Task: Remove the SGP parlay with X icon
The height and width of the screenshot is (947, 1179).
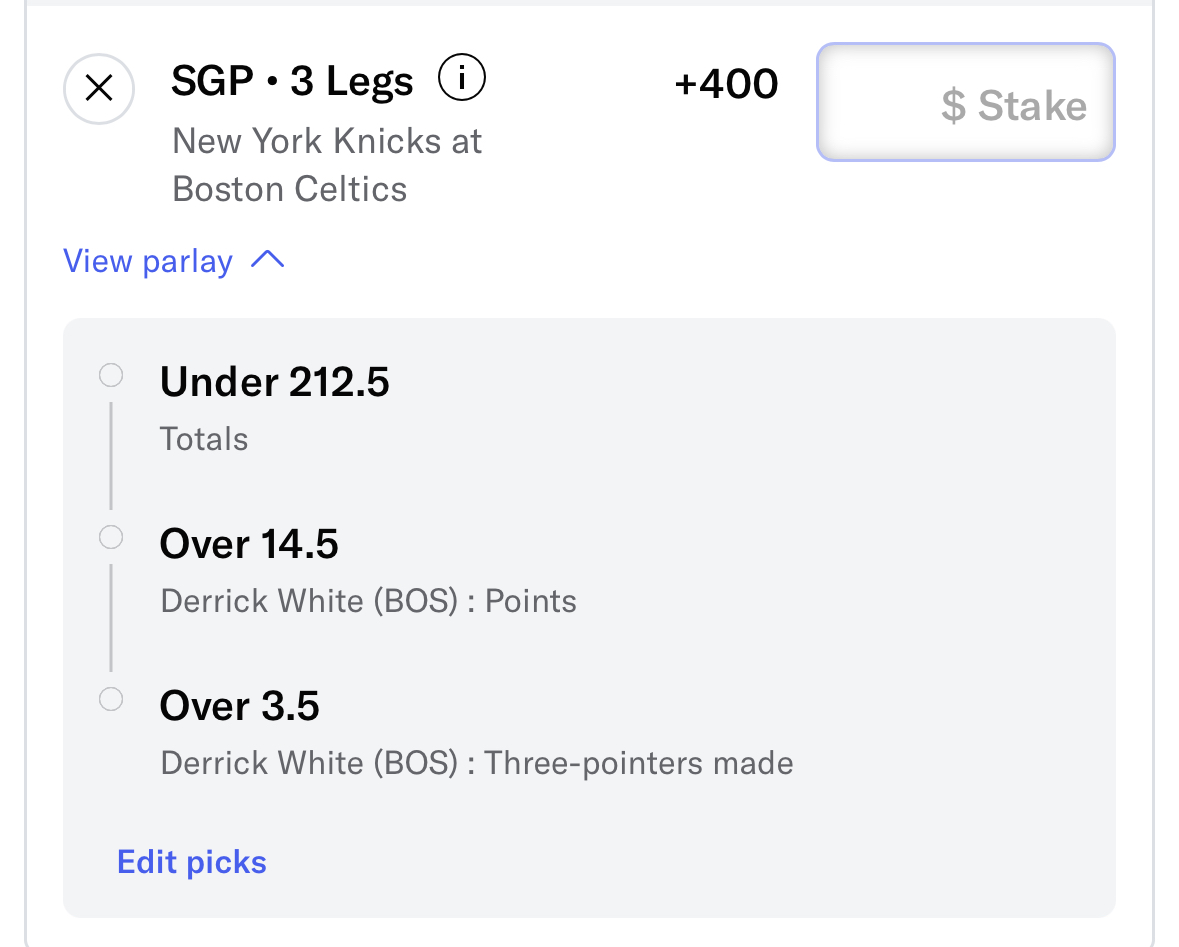Action: (98, 89)
